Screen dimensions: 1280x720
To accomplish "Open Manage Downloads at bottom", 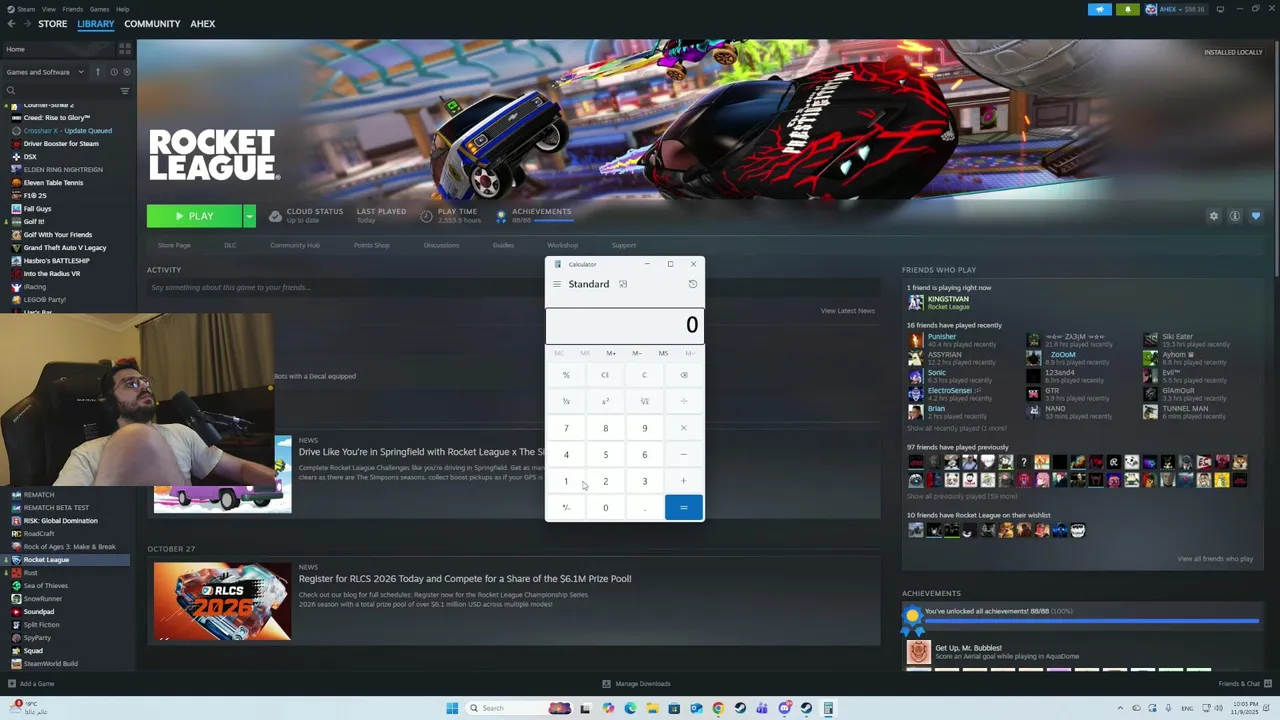I will tap(636, 684).
